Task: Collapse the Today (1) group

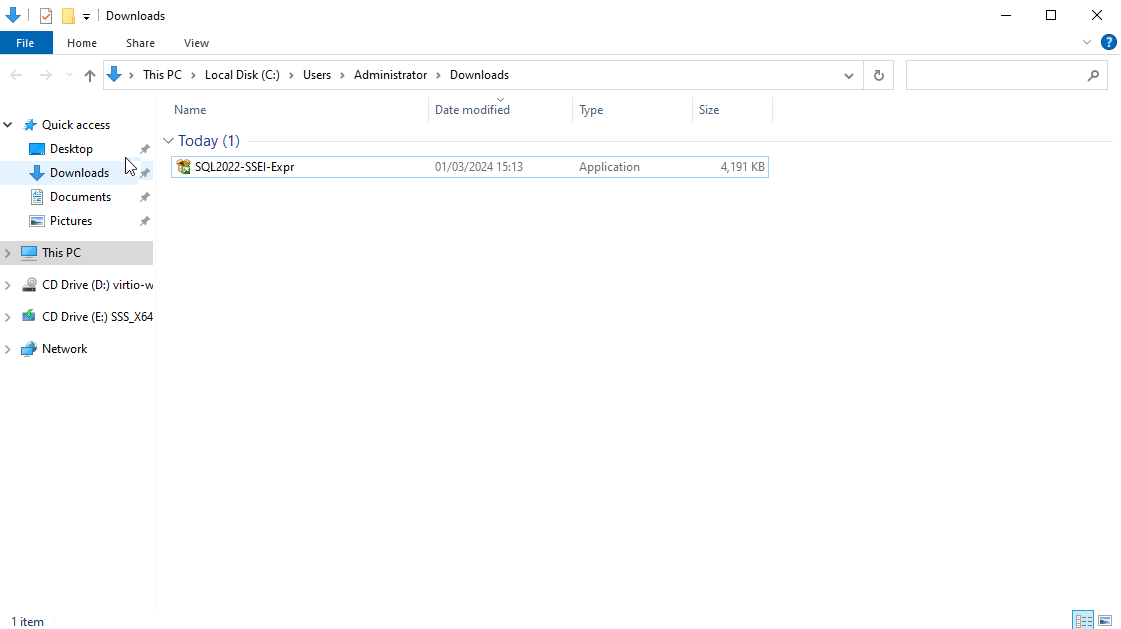Action: 168,141
